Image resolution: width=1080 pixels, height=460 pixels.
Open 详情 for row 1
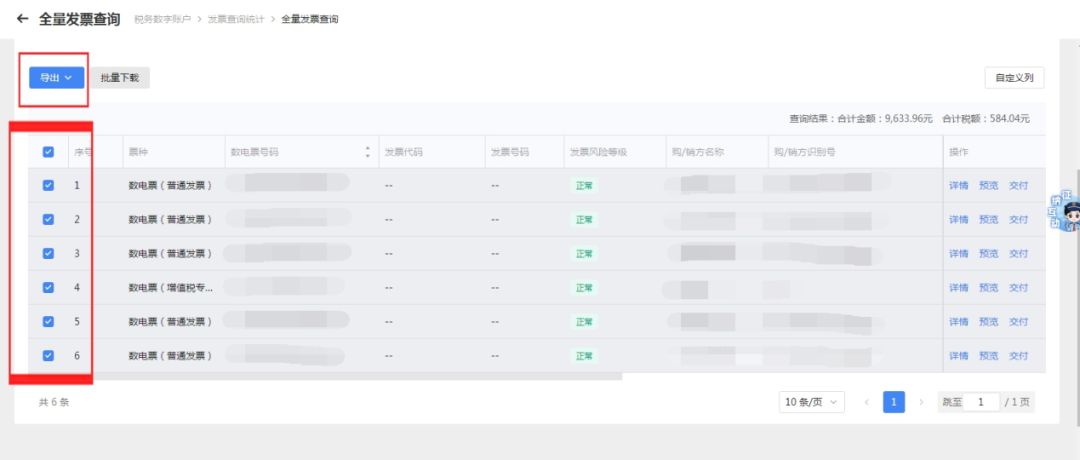(x=959, y=185)
